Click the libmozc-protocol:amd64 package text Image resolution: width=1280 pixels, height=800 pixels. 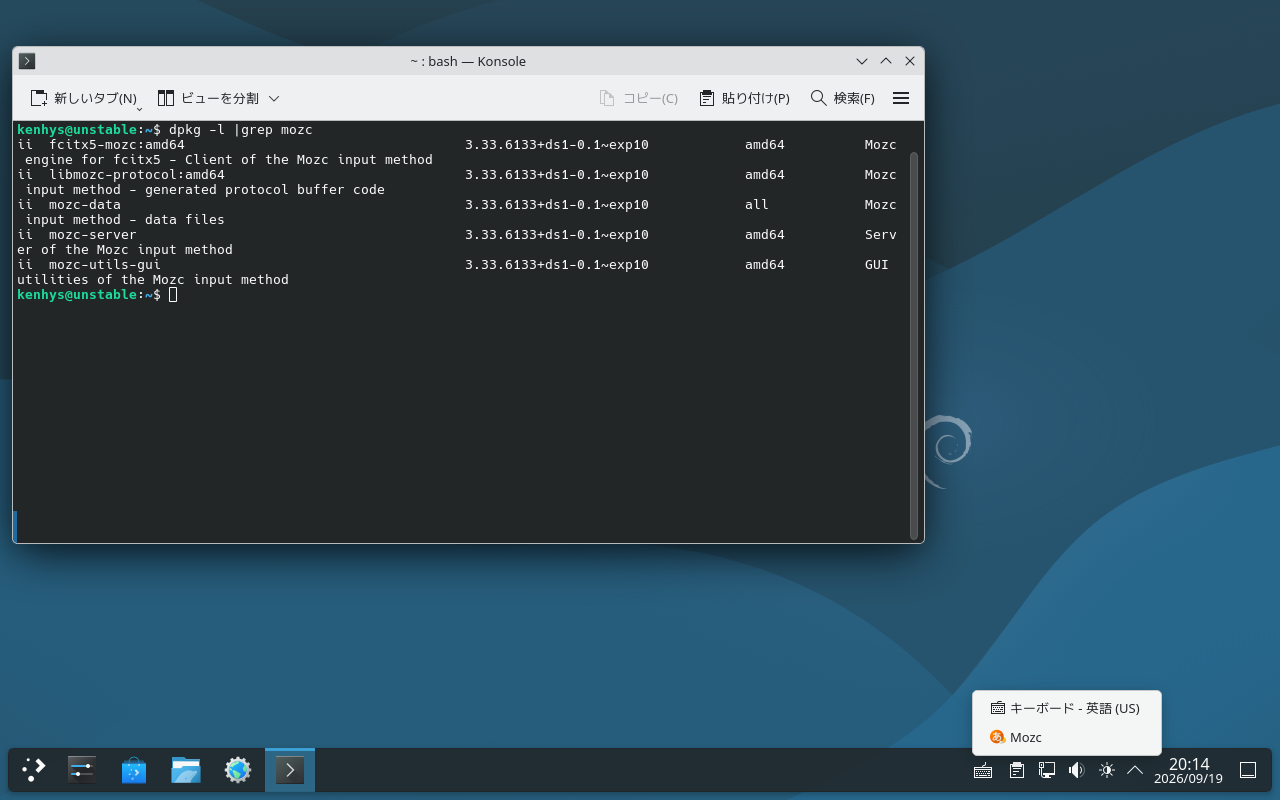[x=137, y=174]
